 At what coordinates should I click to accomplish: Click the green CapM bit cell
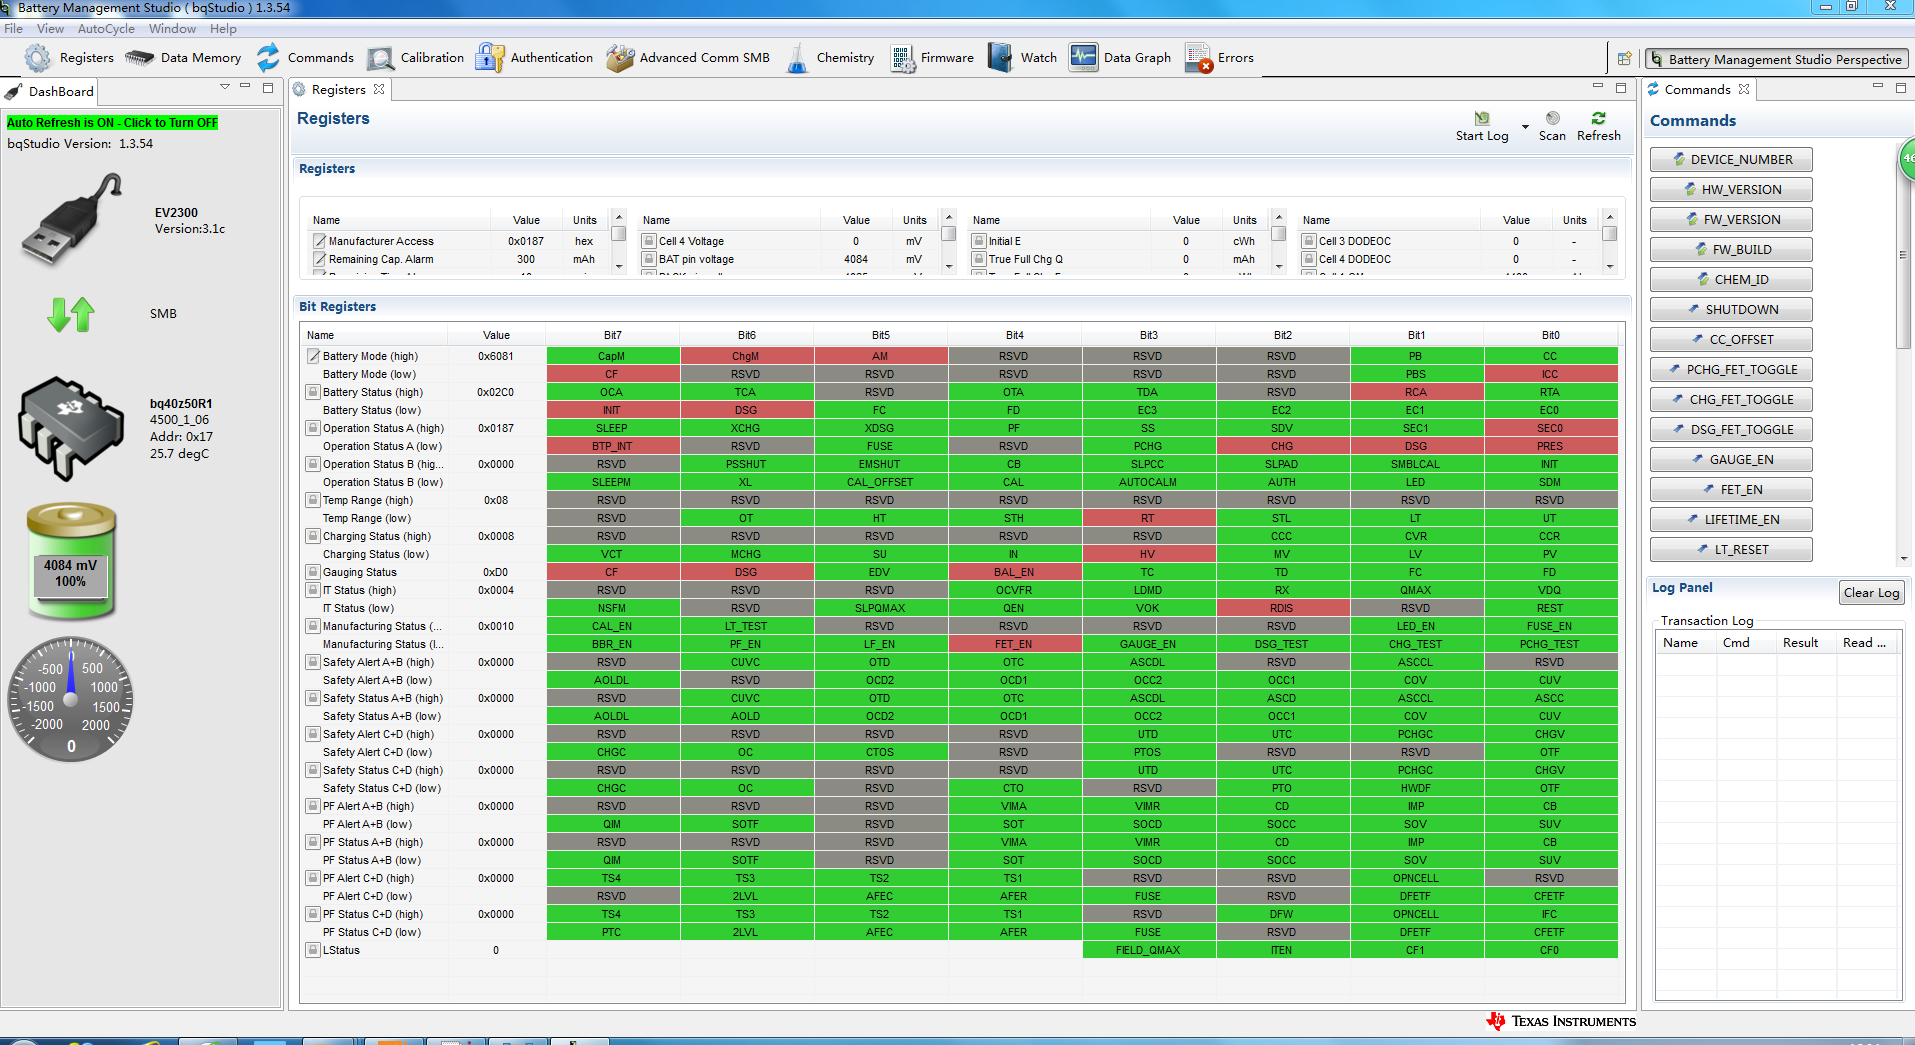point(612,356)
